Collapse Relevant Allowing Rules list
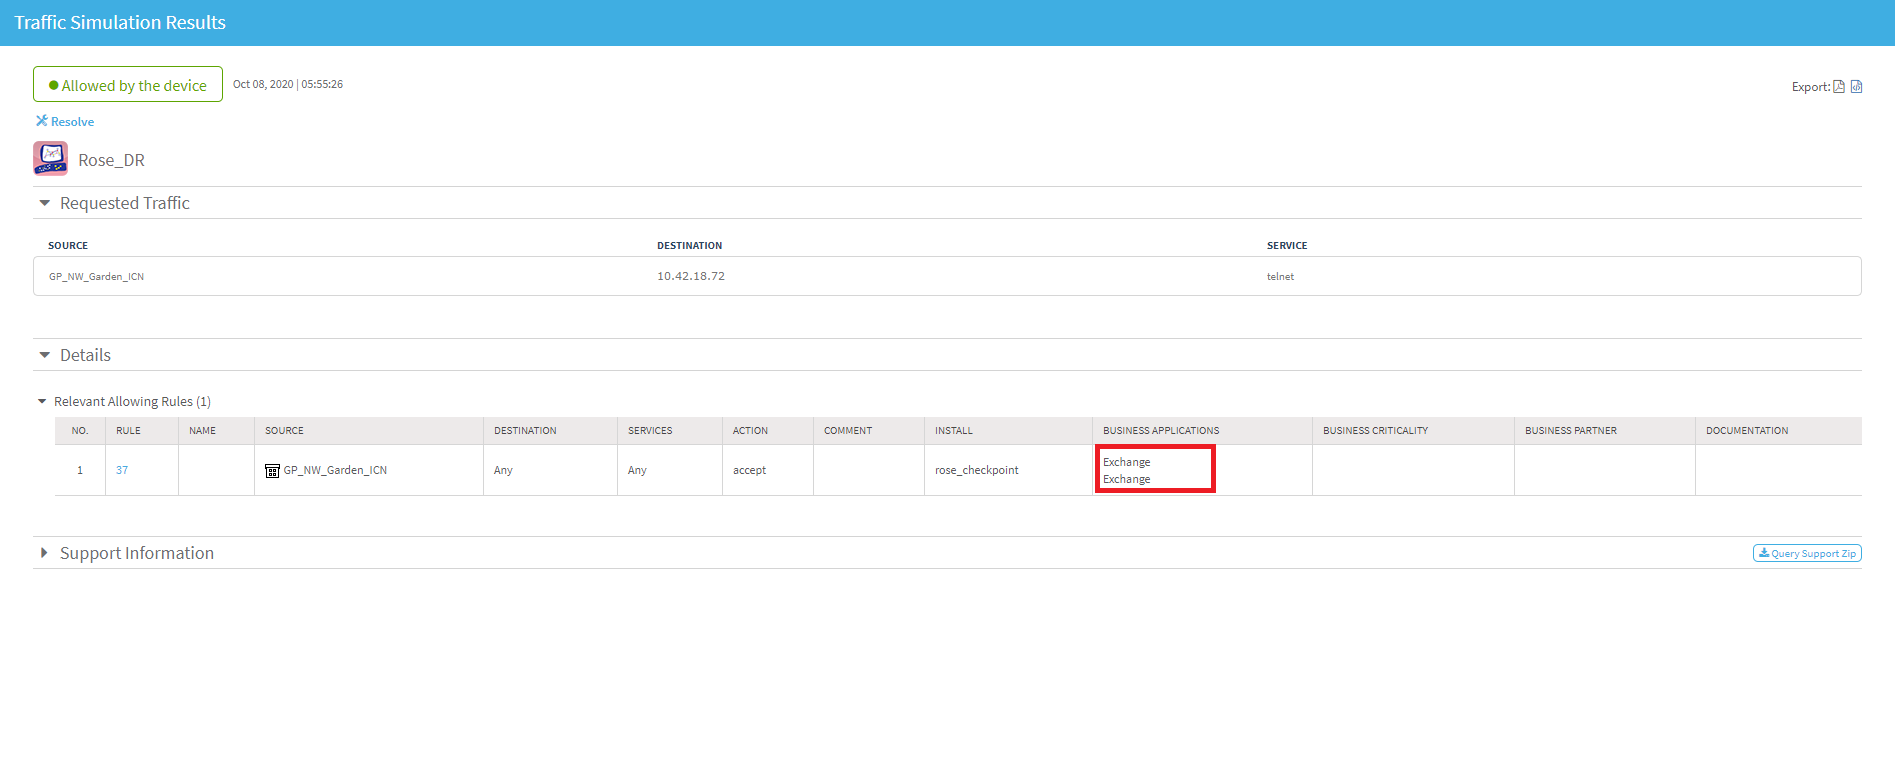1895x781 pixels. tap(42, 401)
